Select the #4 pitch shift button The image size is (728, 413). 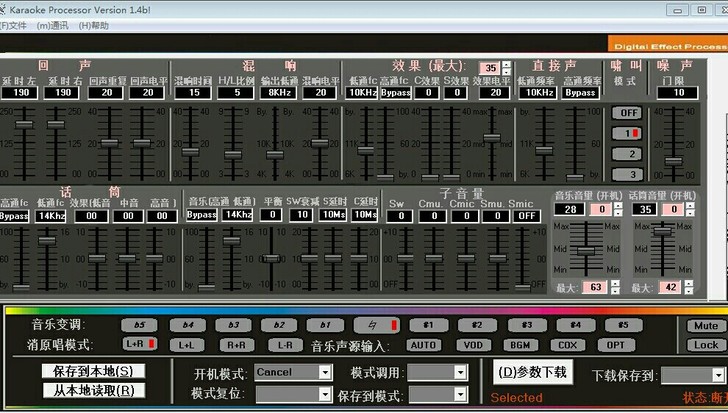click(576, 325)
